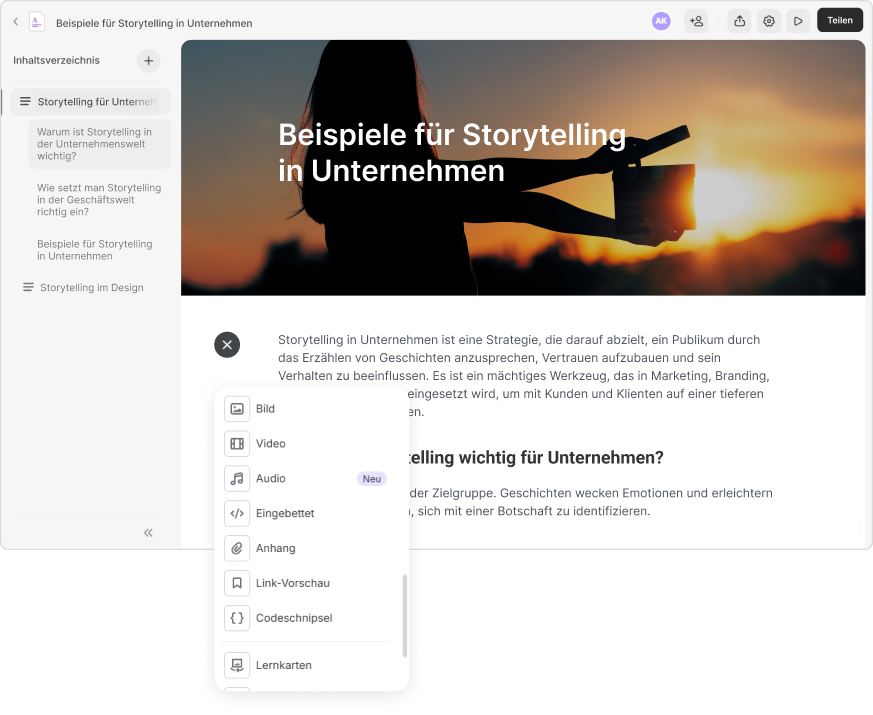Image resolution: width=873 pixels, height=715 pixels.
Task: Choose Audio music note icon
Action: coord(237,479)
